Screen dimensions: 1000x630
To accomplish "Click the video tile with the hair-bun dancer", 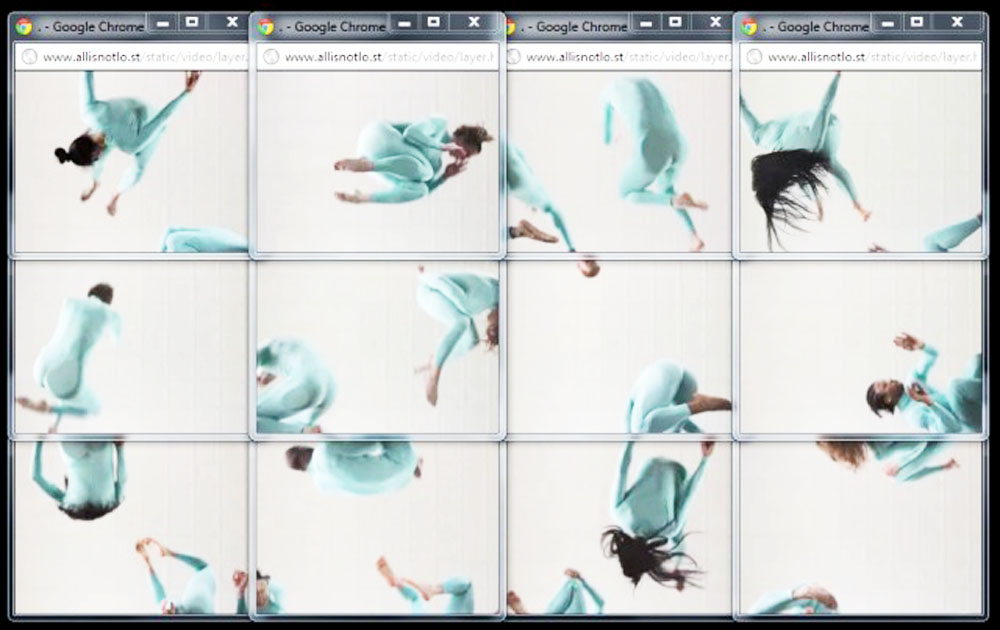I will (131, 161).
